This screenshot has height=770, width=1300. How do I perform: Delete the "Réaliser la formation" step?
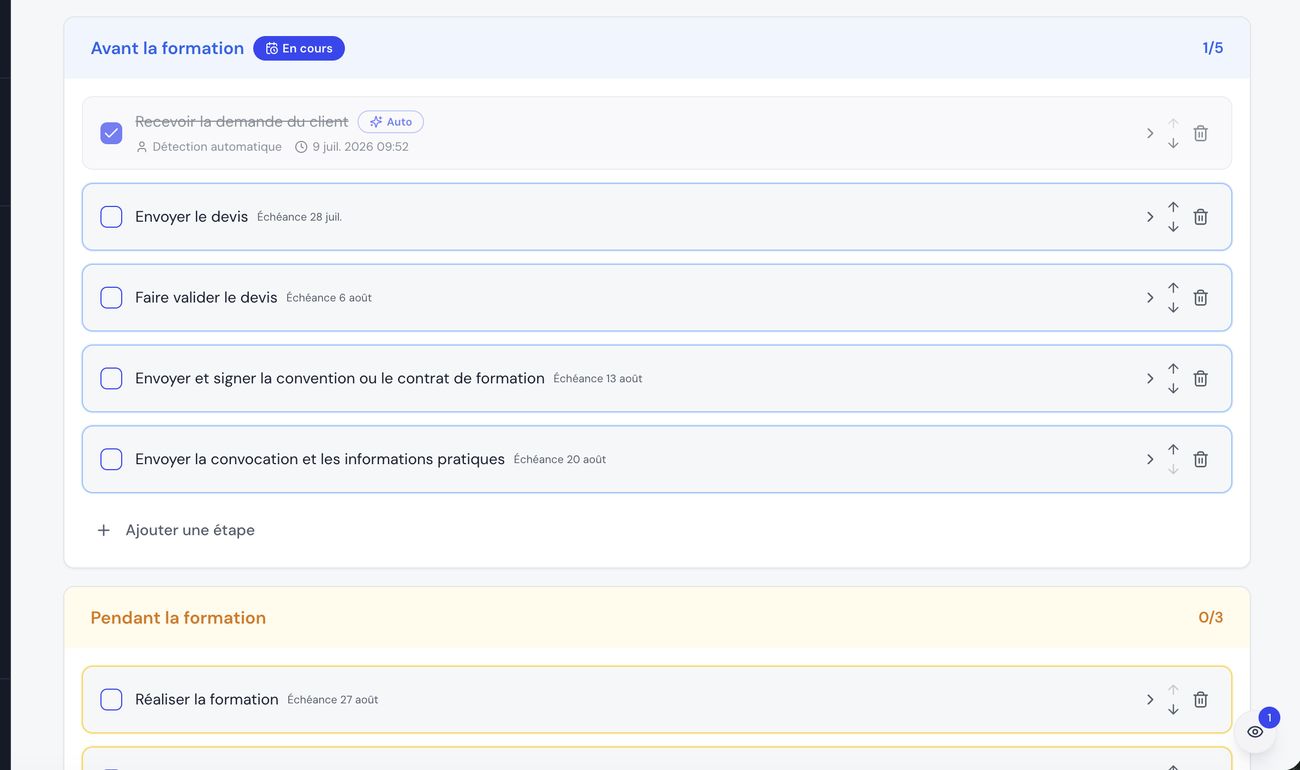coord(1201,700)
